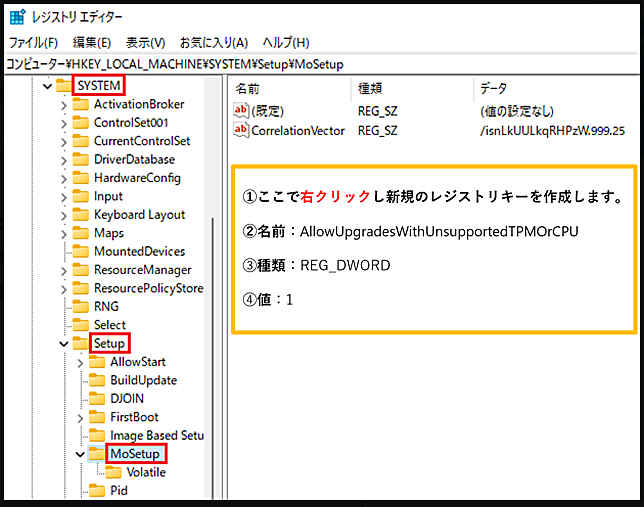Image resolution: width=644 pixels, height=507 pixels.
Task: Click the (既定) default value icon
Action: pyautogui.click(x=240, y=110)
